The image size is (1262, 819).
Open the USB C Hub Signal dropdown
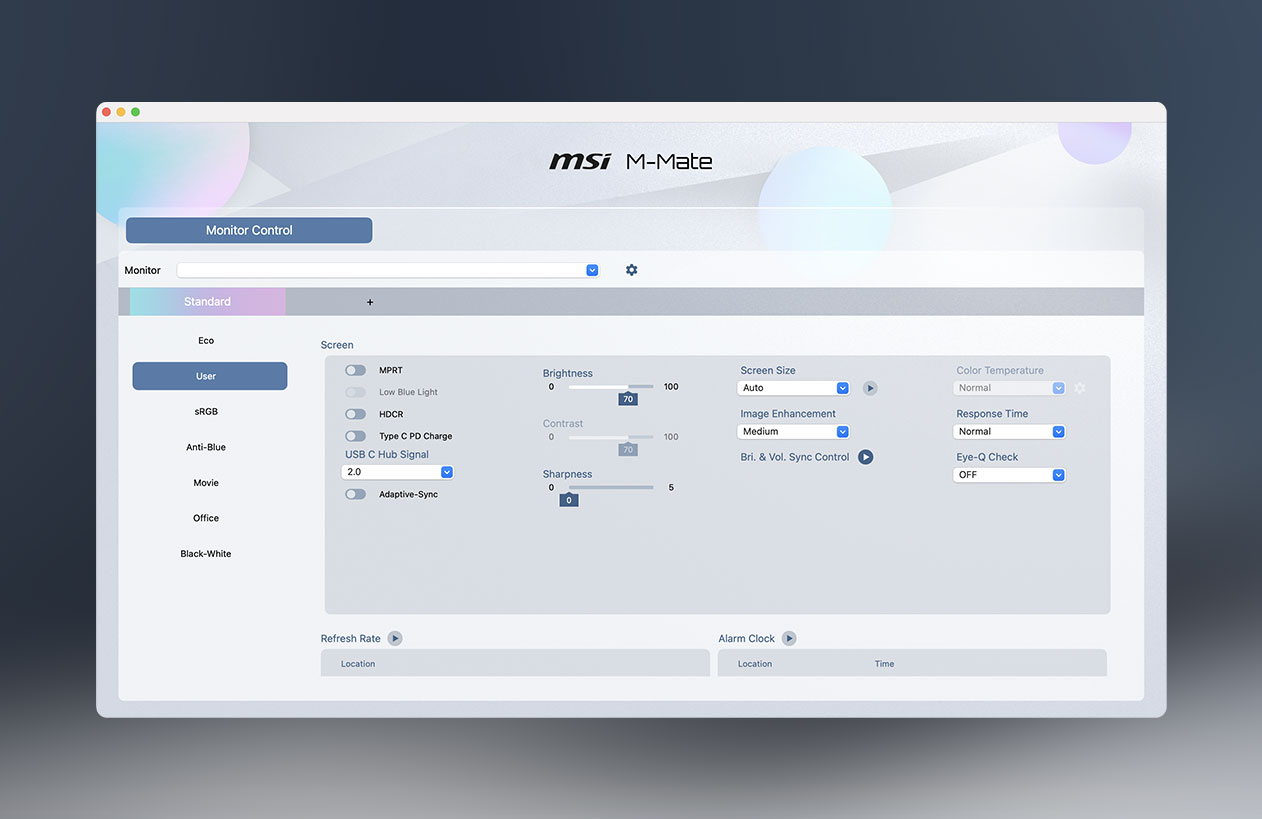[x=446, y=471]
